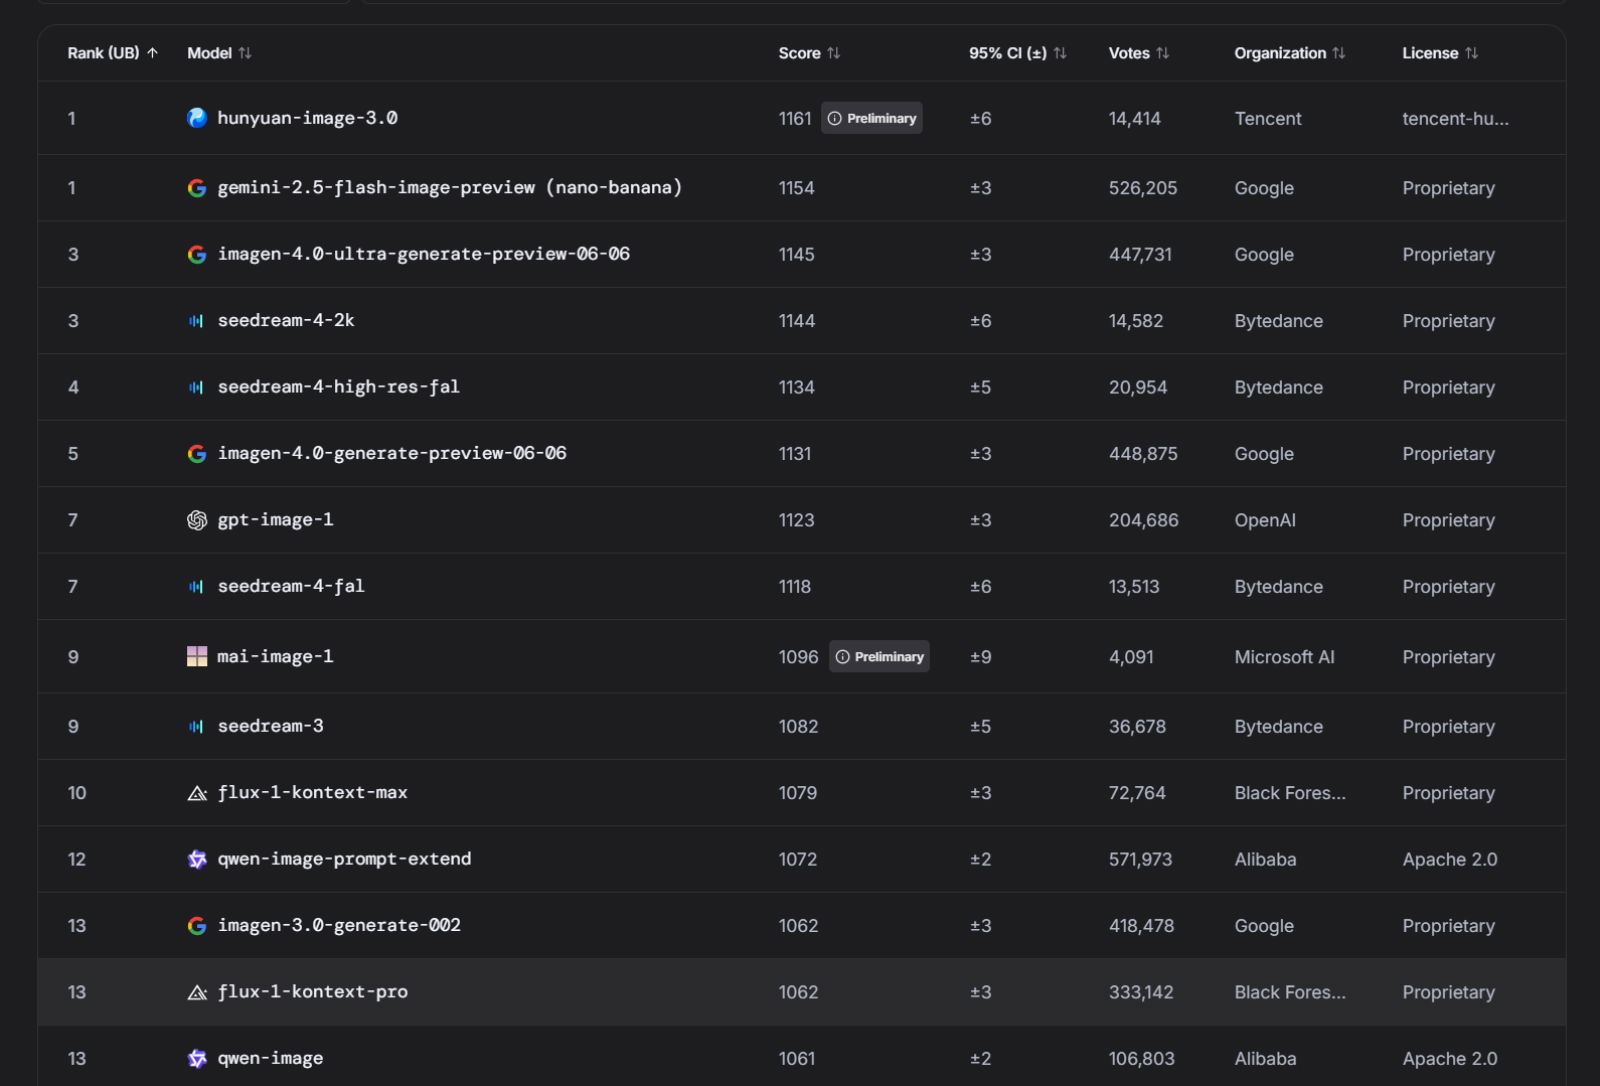Click the Google icon next to imagen-3.0-generate-002
This screenshot has height=1086, width=1600.
click(197, 925)
